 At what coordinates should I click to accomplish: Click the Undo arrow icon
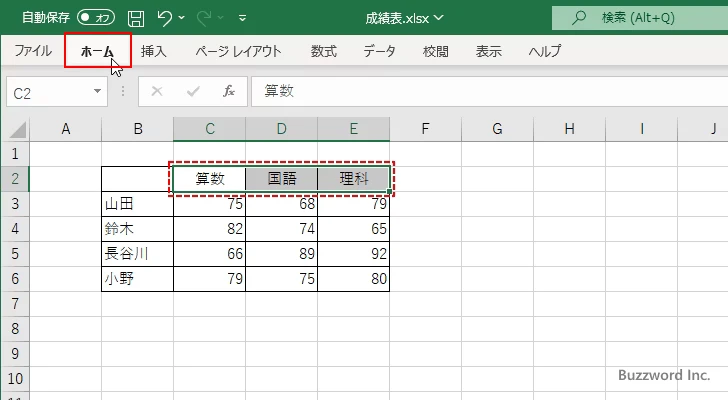[164, 18]
